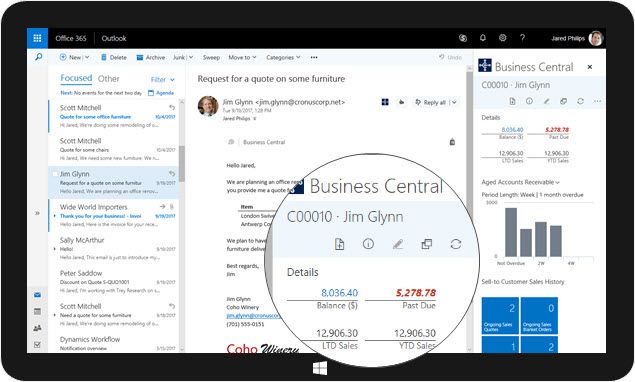Viewport: 635px width, 382px height.
Task: Click the search magnifier below the app launcher
Action: [x=38, y=57]
